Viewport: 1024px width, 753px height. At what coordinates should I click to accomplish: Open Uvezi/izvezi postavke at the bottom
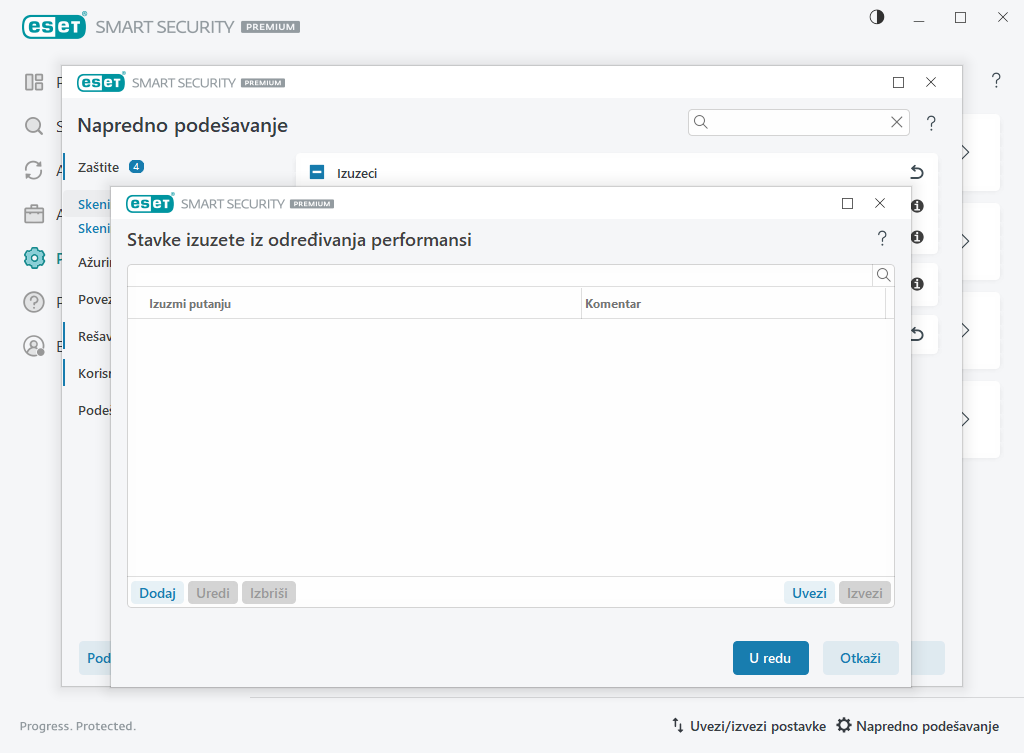pyautogui.click(x=748, y=726)
